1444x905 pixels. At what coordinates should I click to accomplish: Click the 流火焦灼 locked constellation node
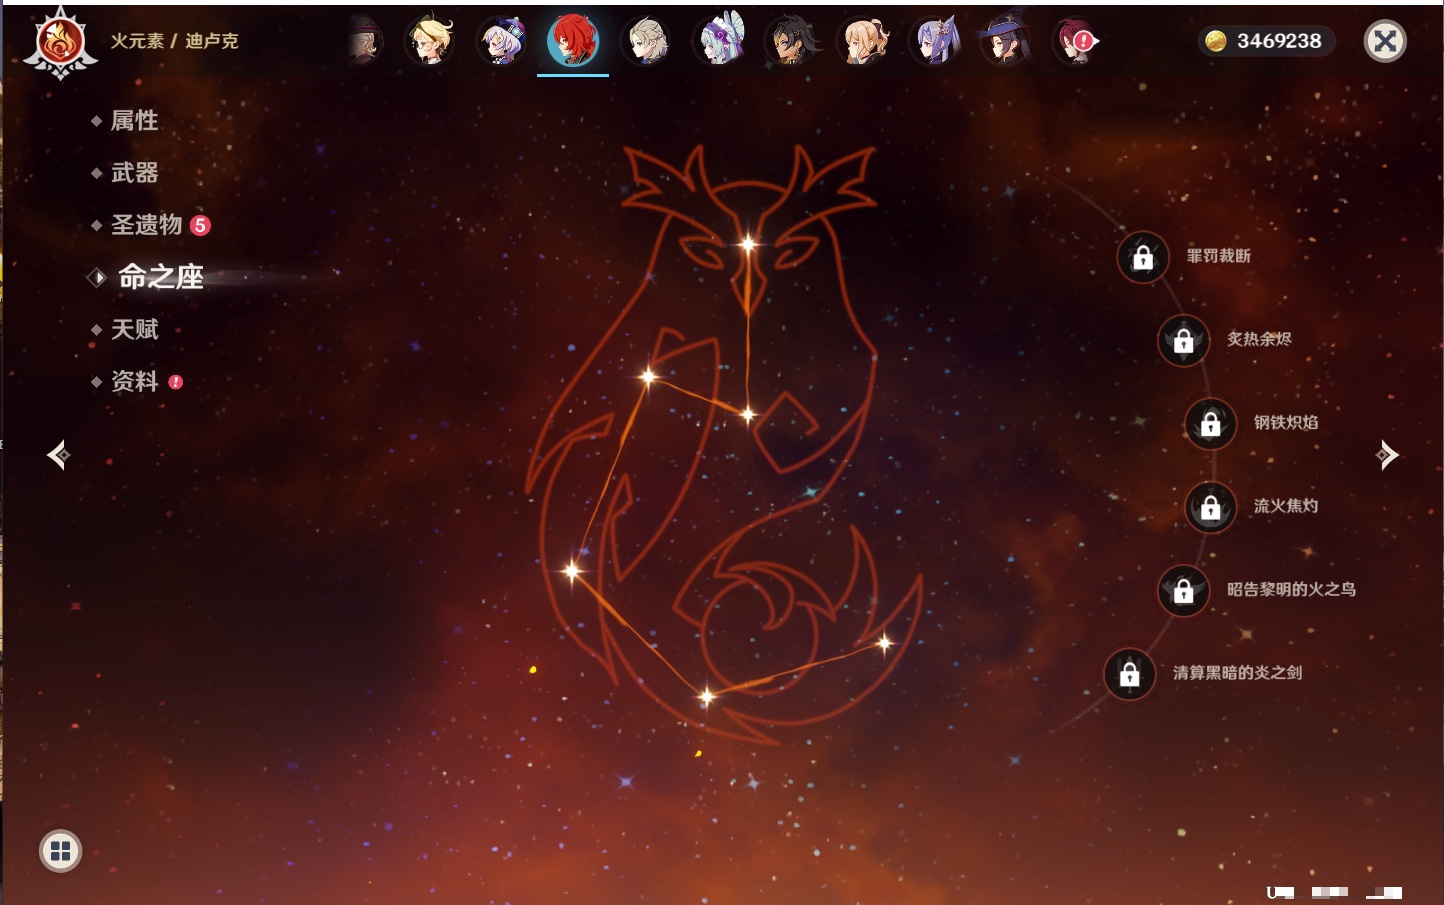[1210, 508]
